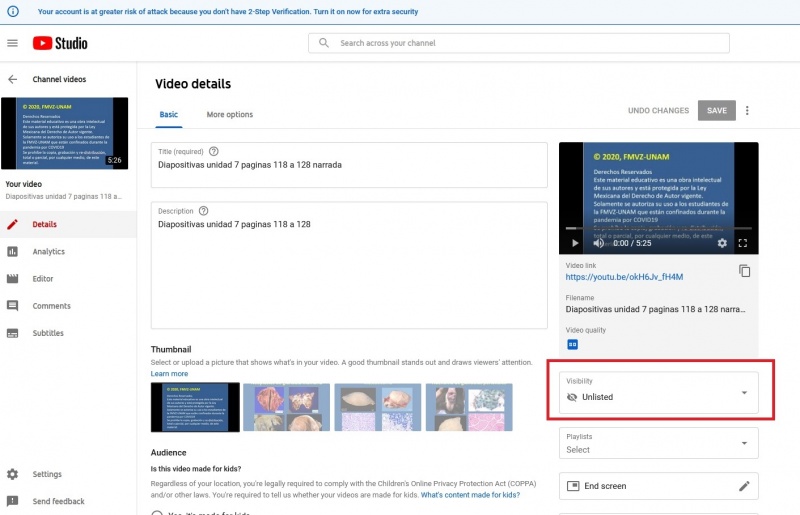Click into the Title text field
800x515 pixels.
coord(349,165)
